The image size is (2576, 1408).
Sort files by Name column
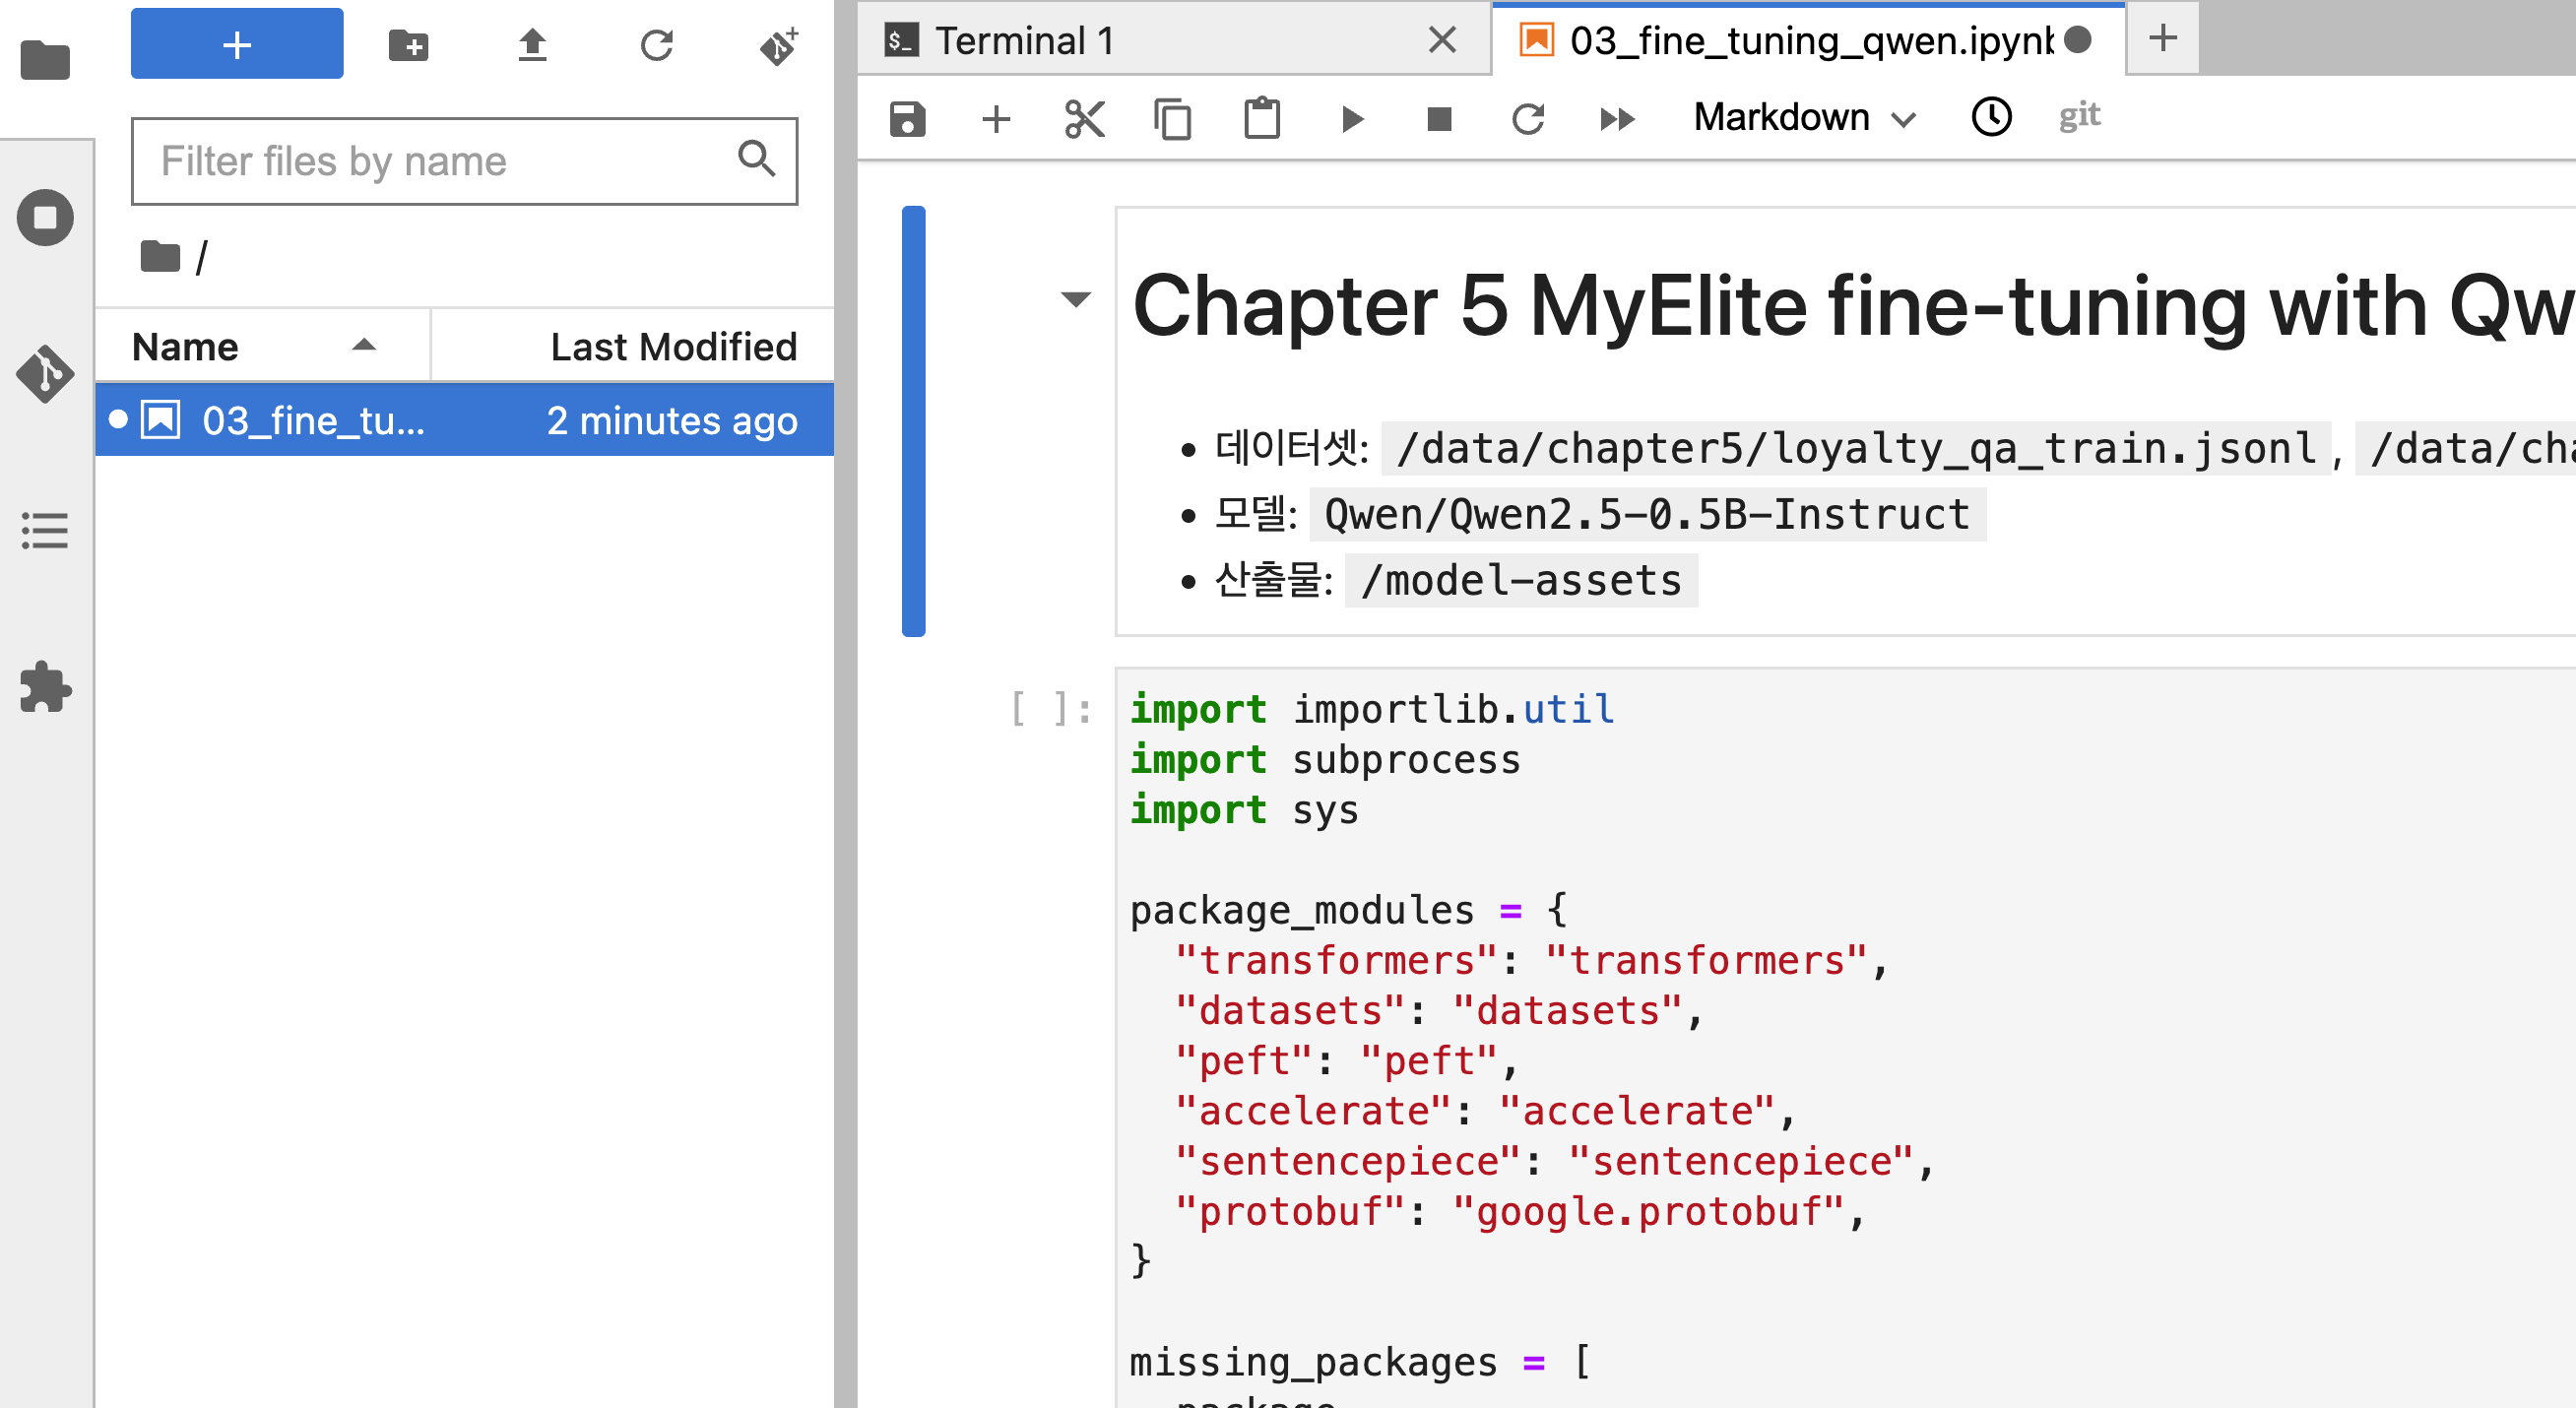[262, 346]
